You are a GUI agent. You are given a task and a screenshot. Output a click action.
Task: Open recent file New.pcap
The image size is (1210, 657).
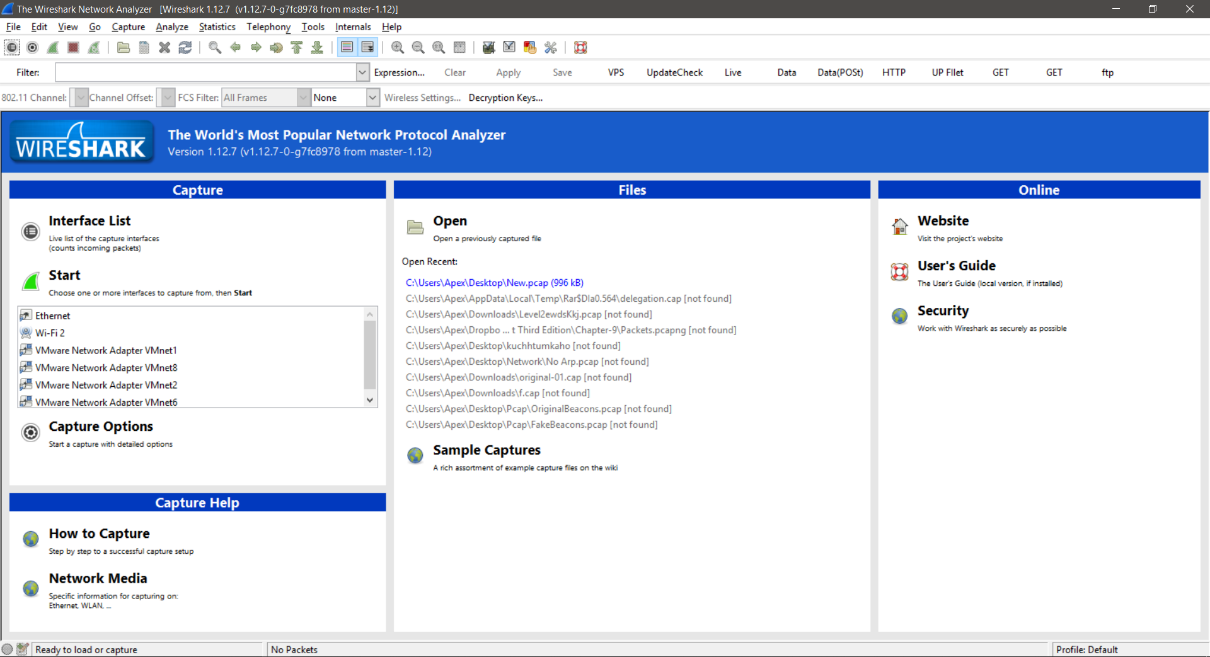click(x=494, y=282)
